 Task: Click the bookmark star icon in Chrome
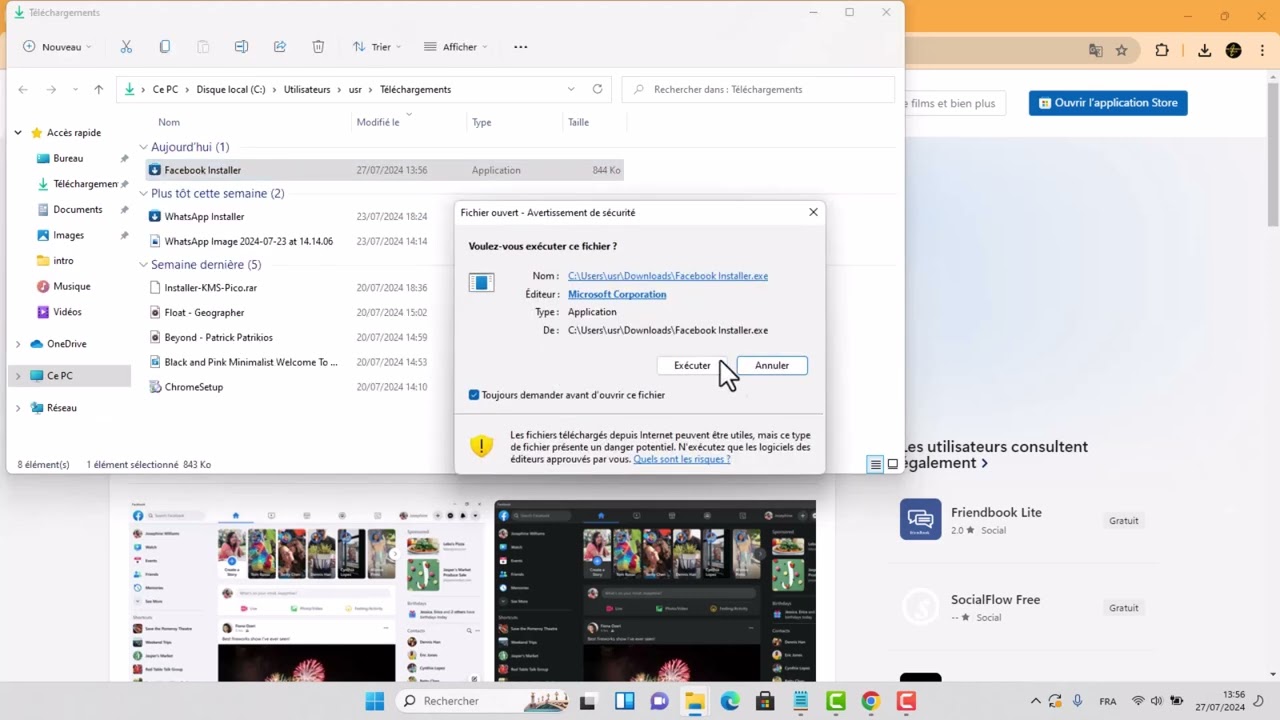point(1121,50)
